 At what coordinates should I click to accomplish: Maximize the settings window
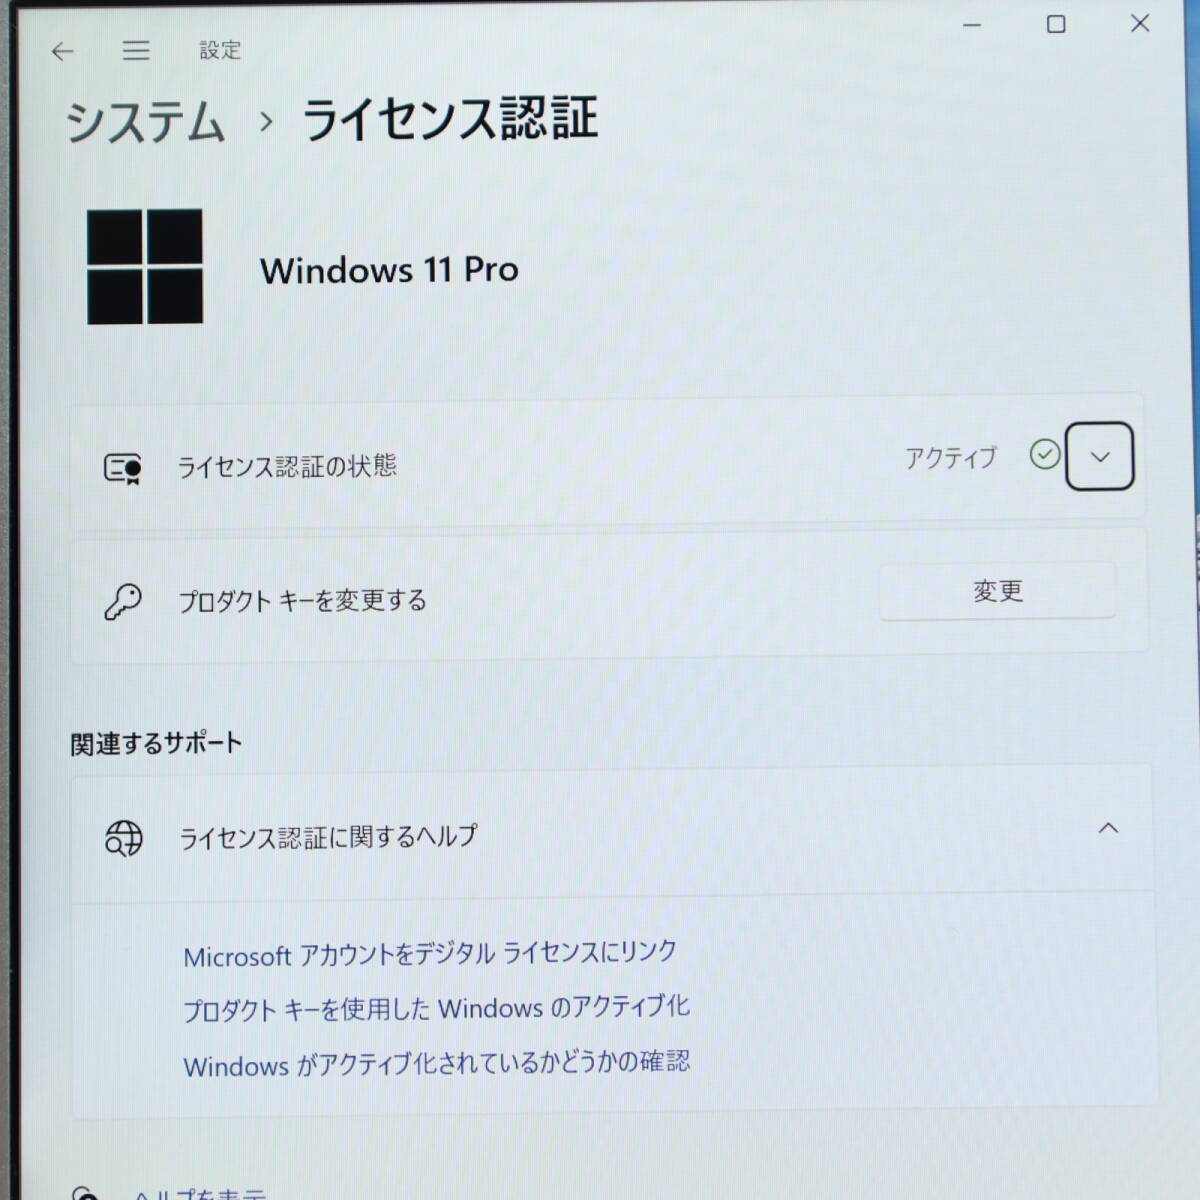click(1056, 24)
